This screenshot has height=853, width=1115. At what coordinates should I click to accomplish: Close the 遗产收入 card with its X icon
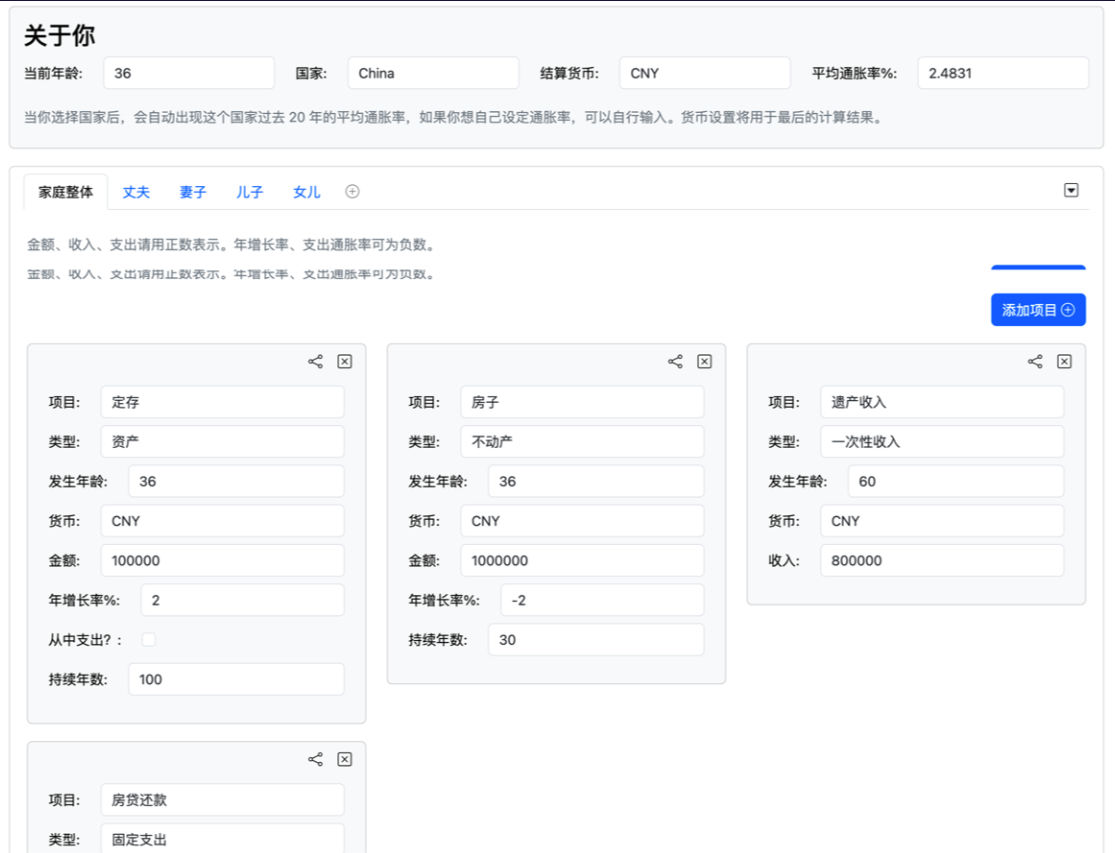click(1063, 361)
